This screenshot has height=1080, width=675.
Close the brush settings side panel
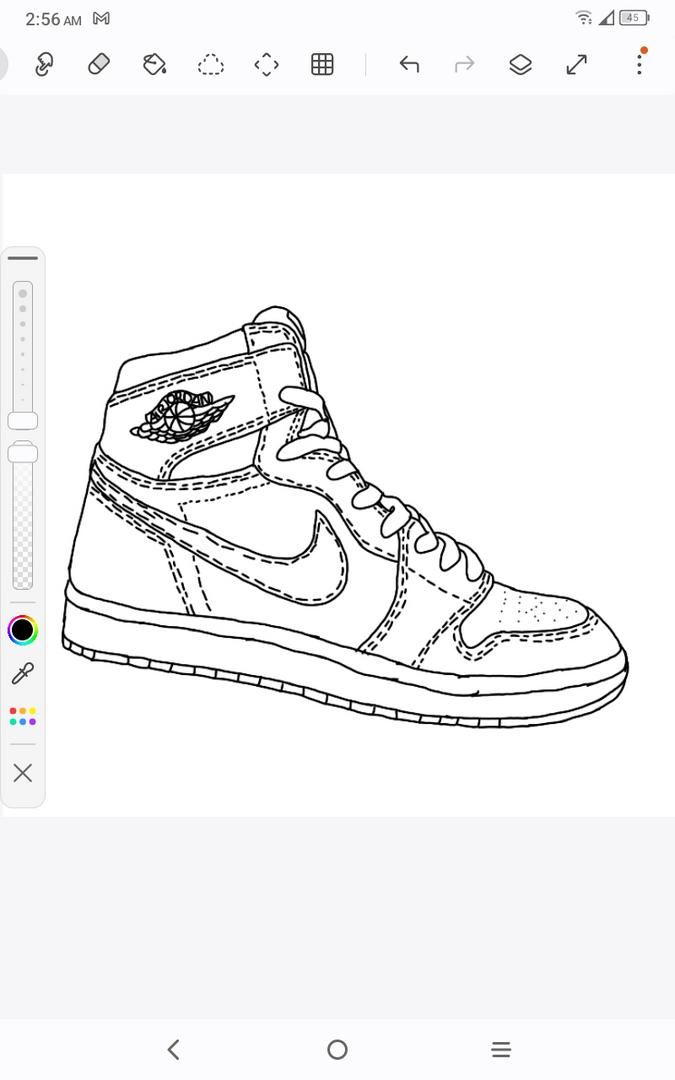point(23,773)
